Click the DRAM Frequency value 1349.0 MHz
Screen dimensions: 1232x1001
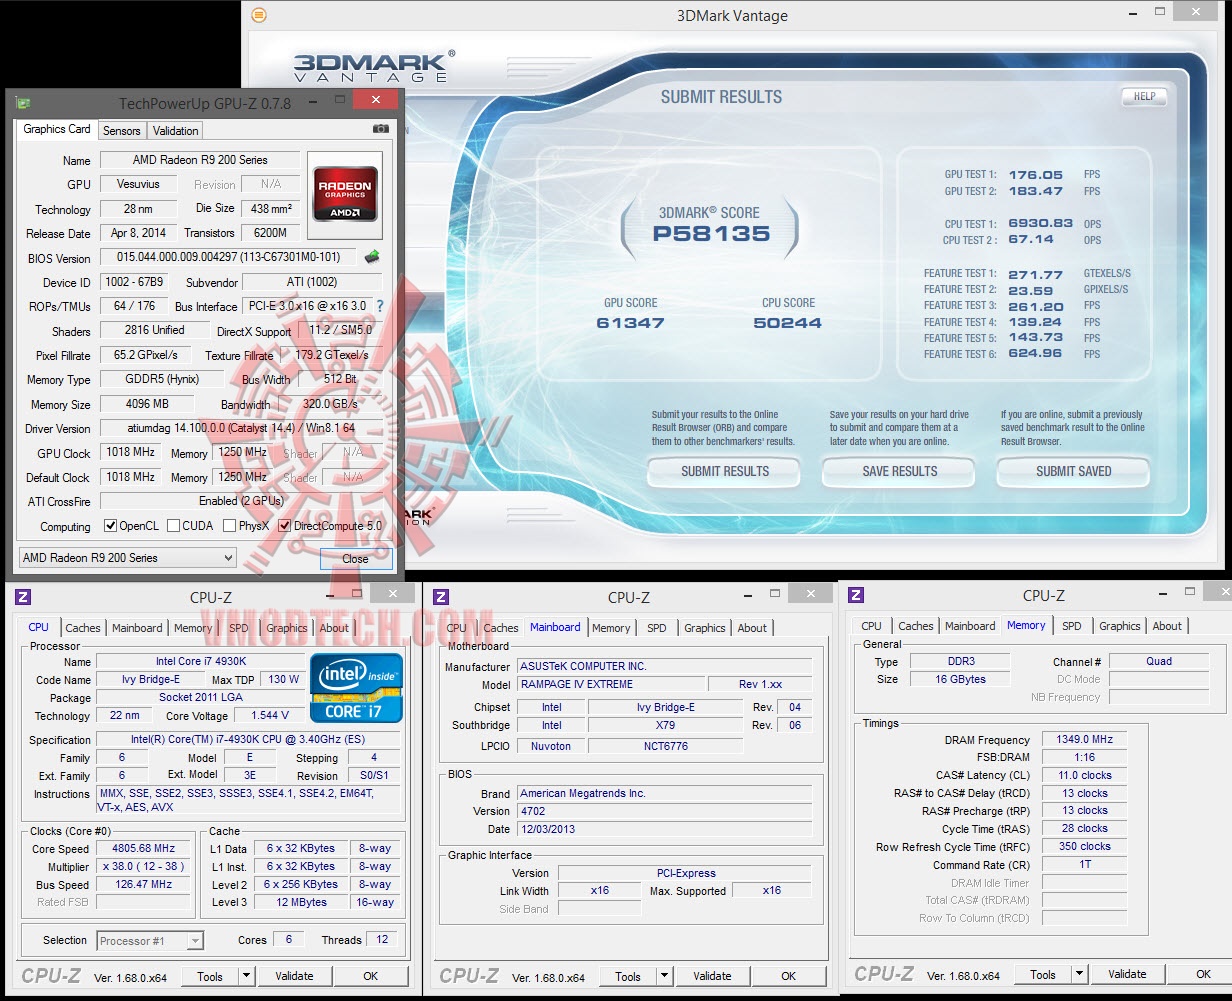[x=1084, y=740]
